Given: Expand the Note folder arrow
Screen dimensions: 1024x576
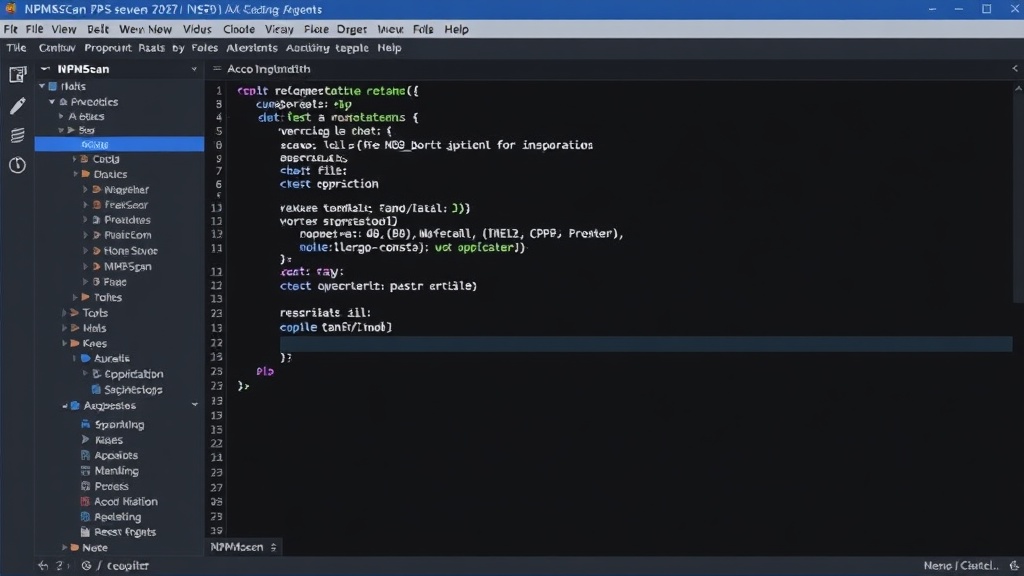Looking at the screenshot, I should (x=65, y=547).
